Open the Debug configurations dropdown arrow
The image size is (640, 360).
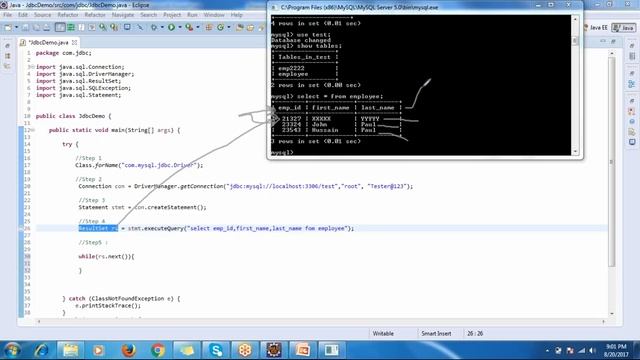click(x=162, y=27)
